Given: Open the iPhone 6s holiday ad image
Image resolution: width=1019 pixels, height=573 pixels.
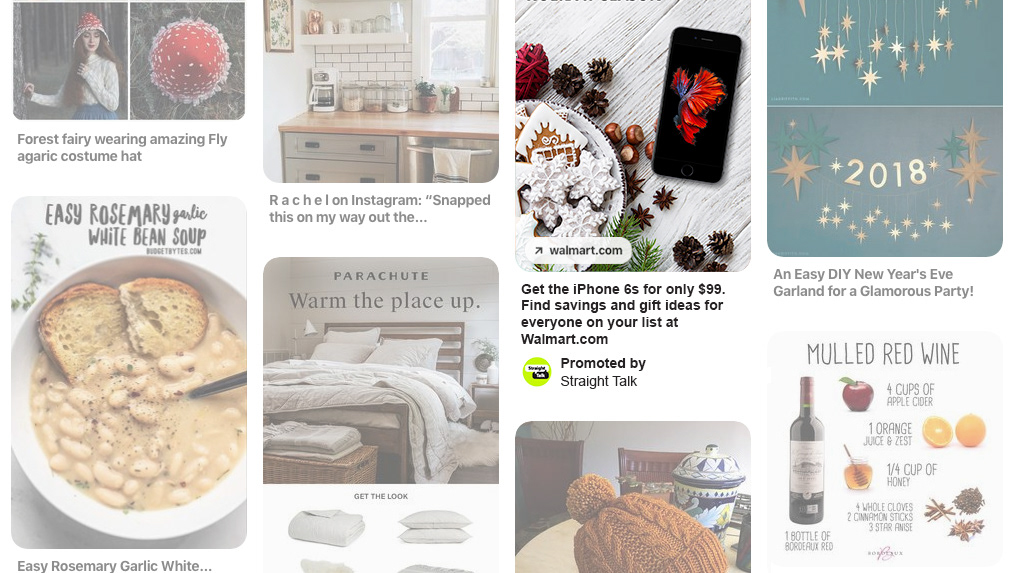Looking at the screenshot, I should (x=633, y=135).
